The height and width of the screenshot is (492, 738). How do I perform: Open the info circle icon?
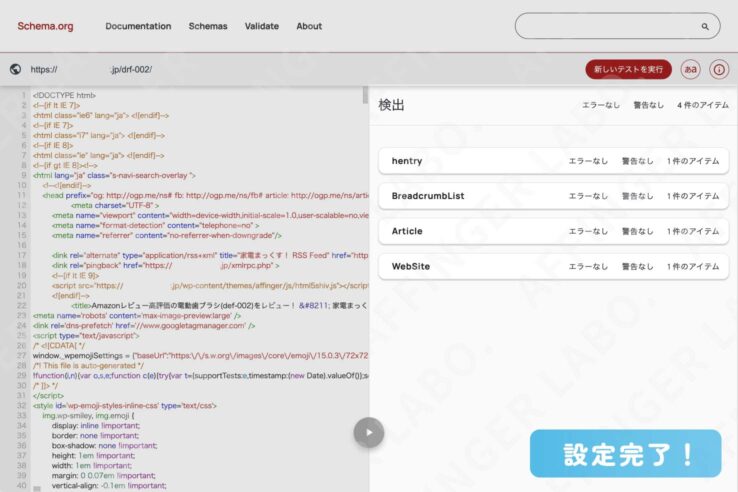click(719, 69)
